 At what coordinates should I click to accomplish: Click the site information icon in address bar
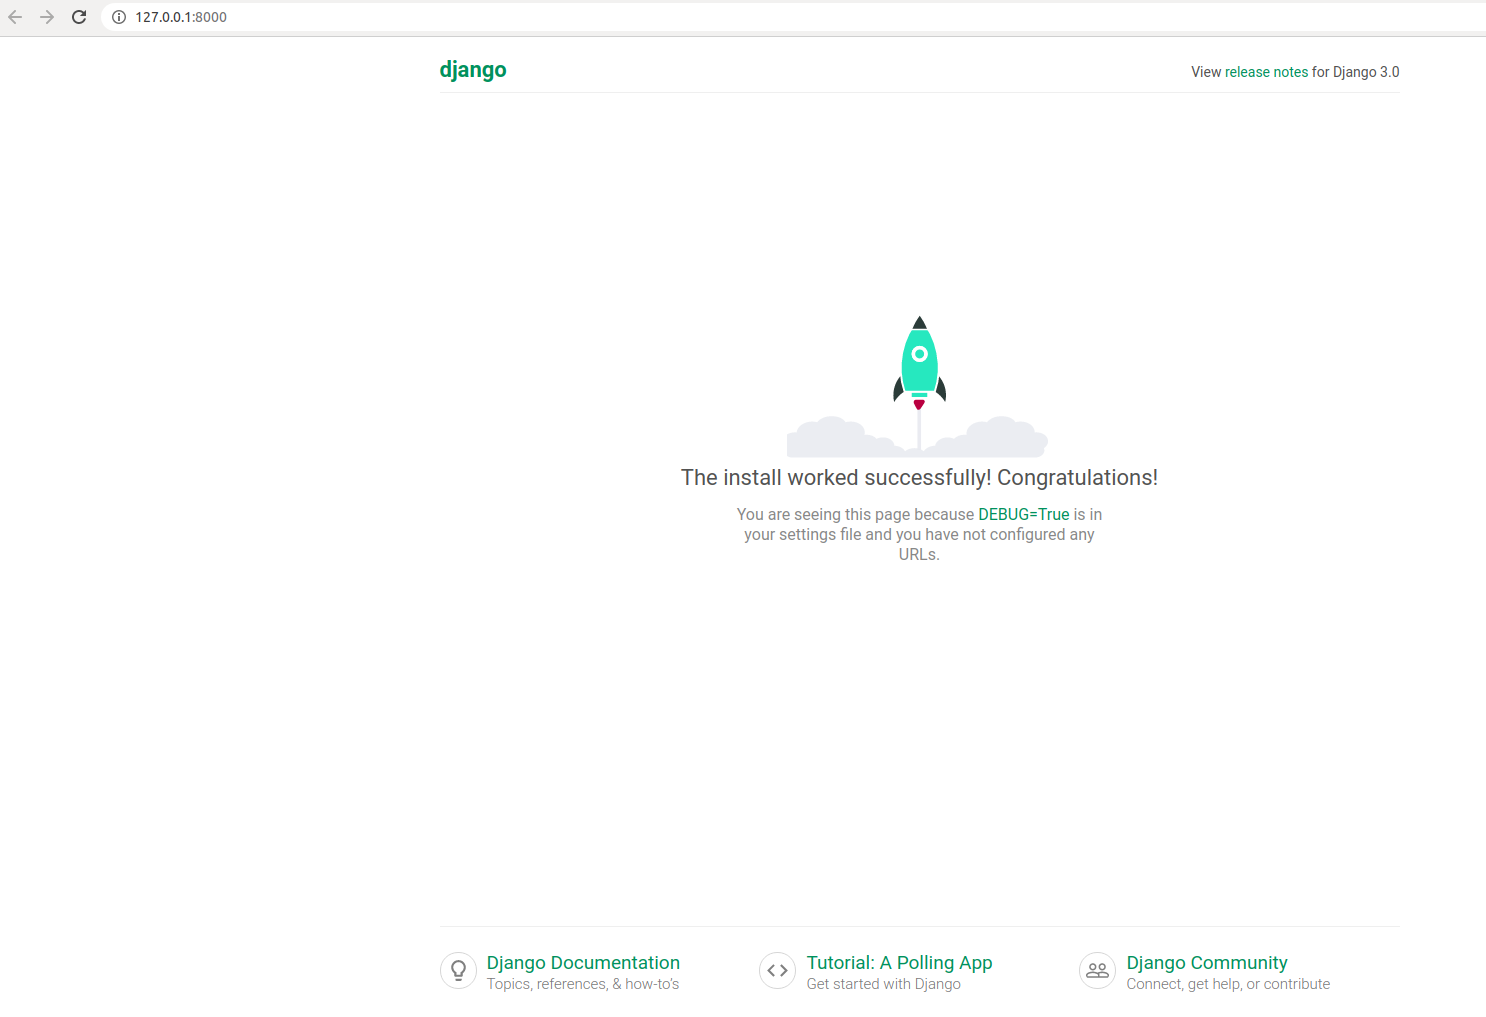click(x=119, y=17)
